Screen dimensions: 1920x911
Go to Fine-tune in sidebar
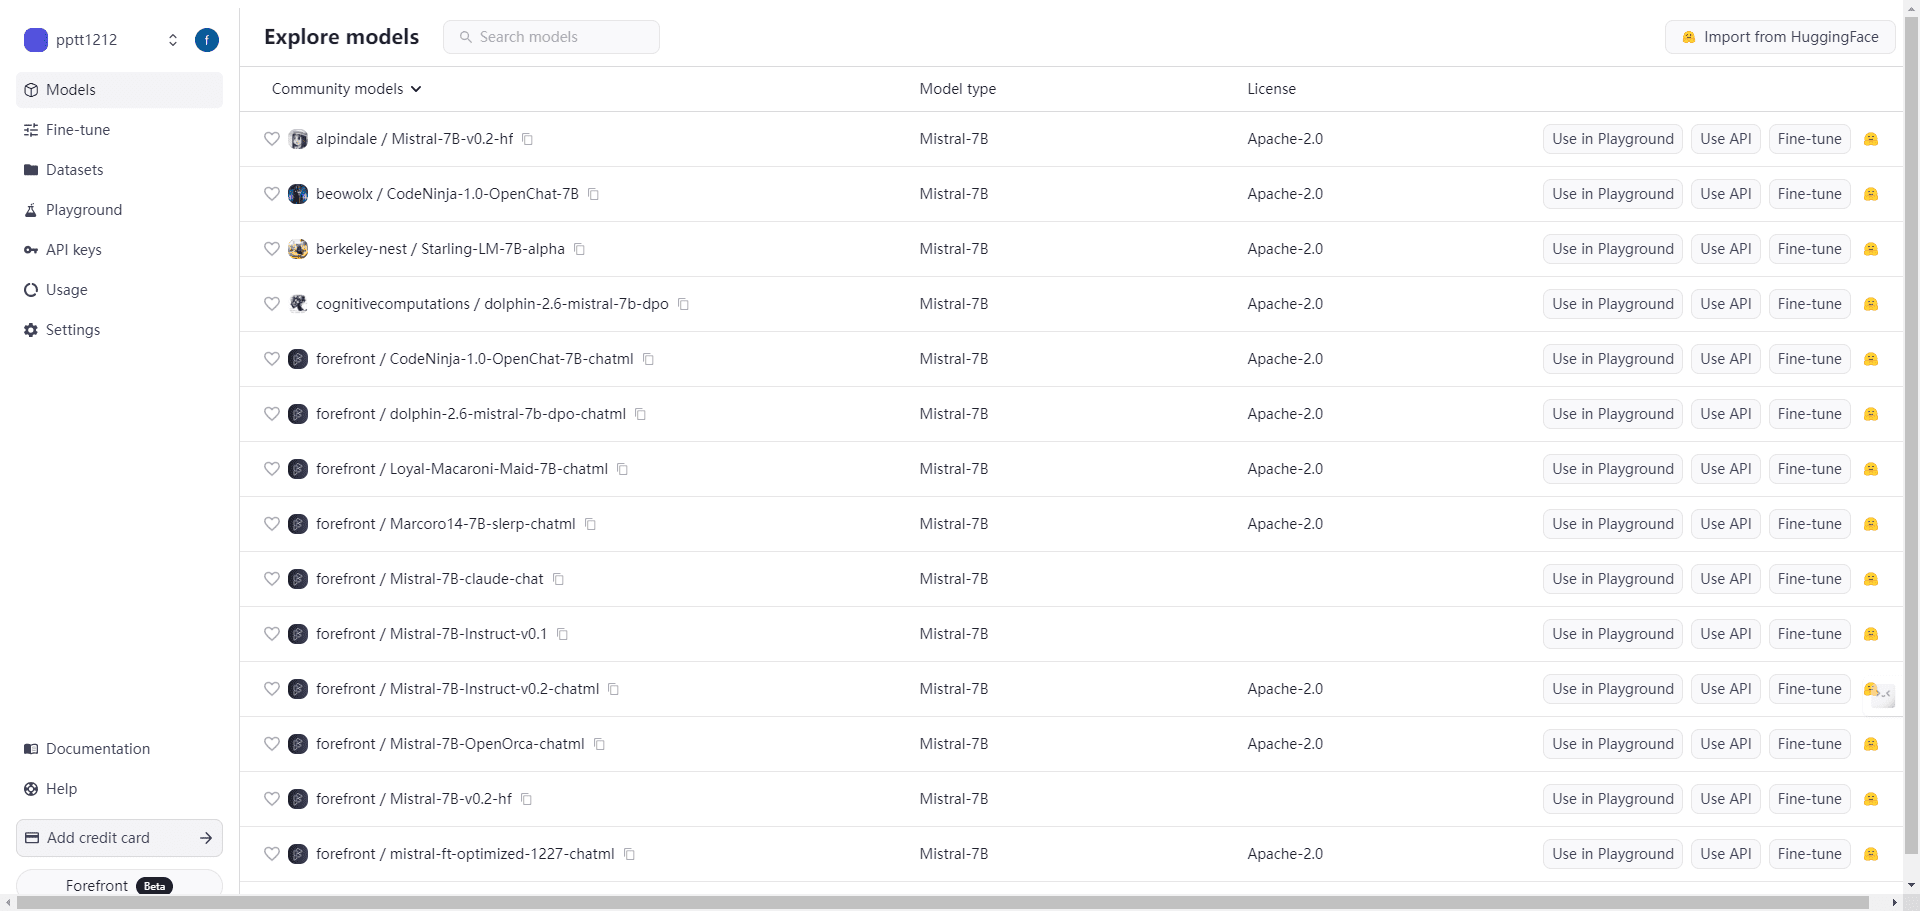pyautogui.click(x=119, y=130)
